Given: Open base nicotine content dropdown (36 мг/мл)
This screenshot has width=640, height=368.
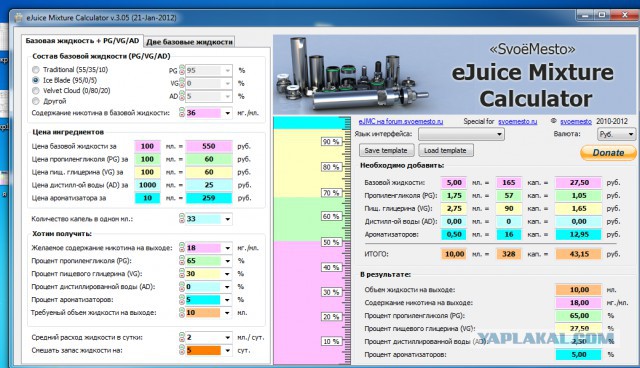Looking at the screenshot, I should click(x=227, y=113).
